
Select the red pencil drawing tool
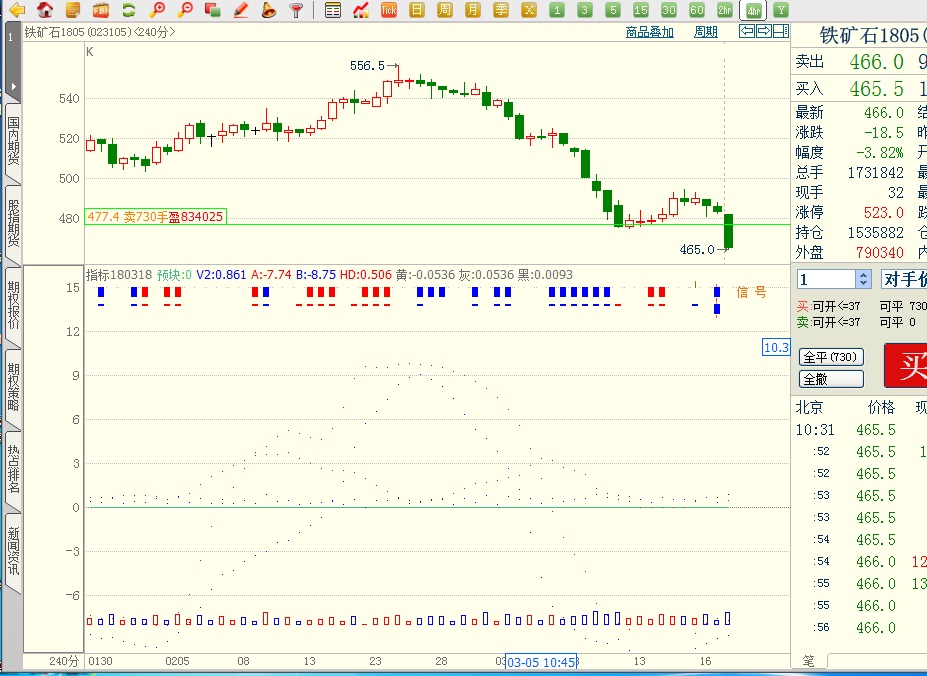click(240, 10)
